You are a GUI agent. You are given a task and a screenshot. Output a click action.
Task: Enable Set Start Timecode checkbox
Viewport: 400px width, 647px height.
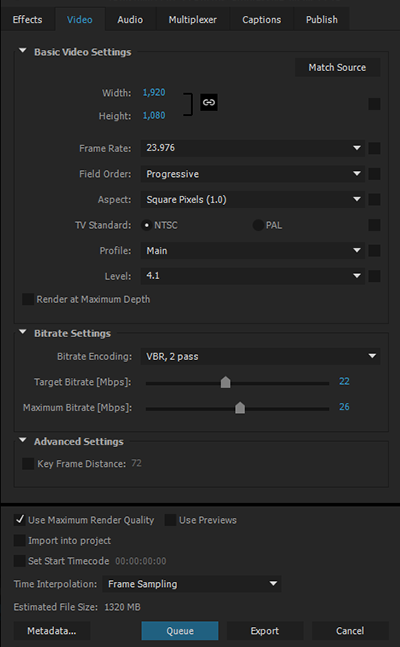click(20, 561)
